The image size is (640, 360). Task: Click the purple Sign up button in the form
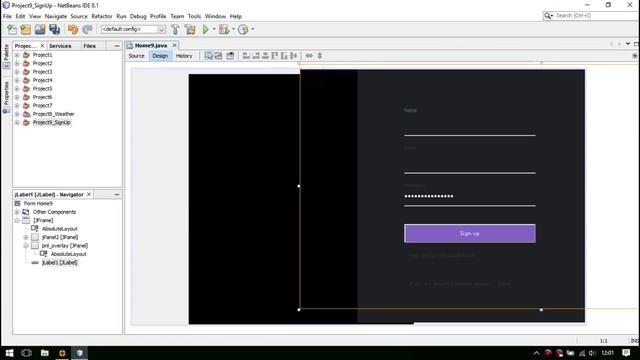tap(470, 233)
